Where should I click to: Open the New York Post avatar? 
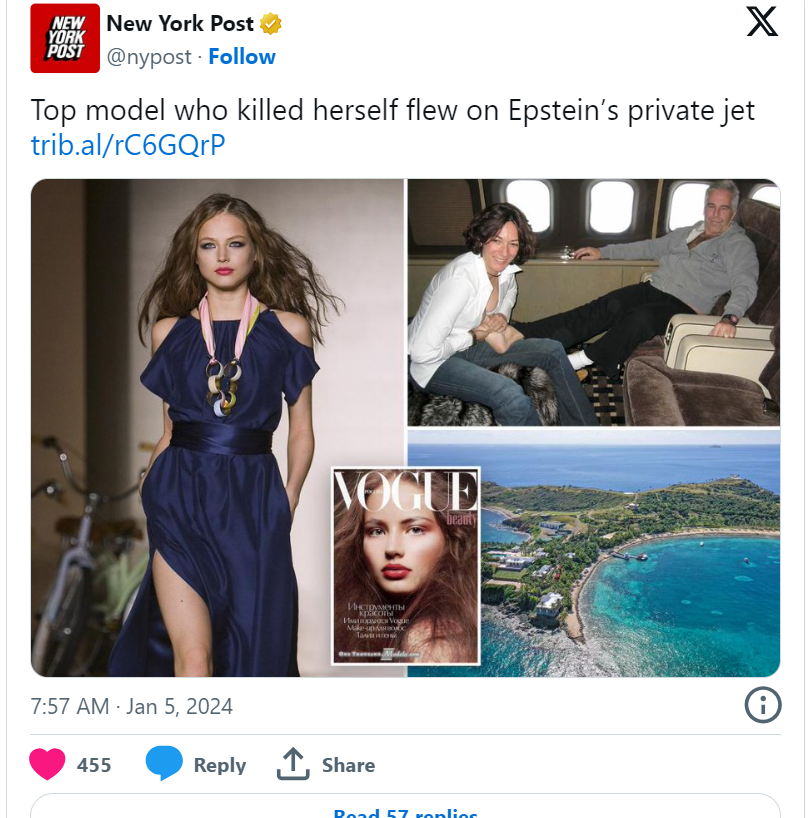click(65, 38)
